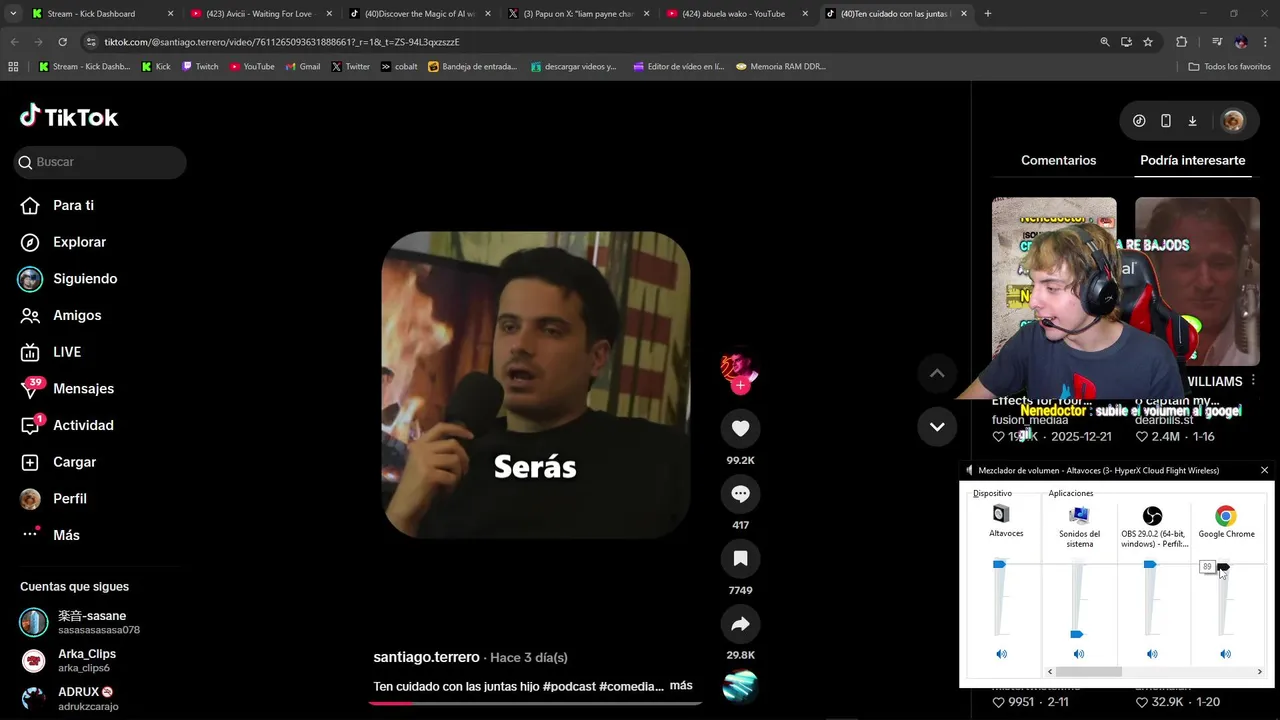The width and height of the screenshot is (1280, 720).
Task: Like the video with the heart icon
Action: [x=740, y=428]
